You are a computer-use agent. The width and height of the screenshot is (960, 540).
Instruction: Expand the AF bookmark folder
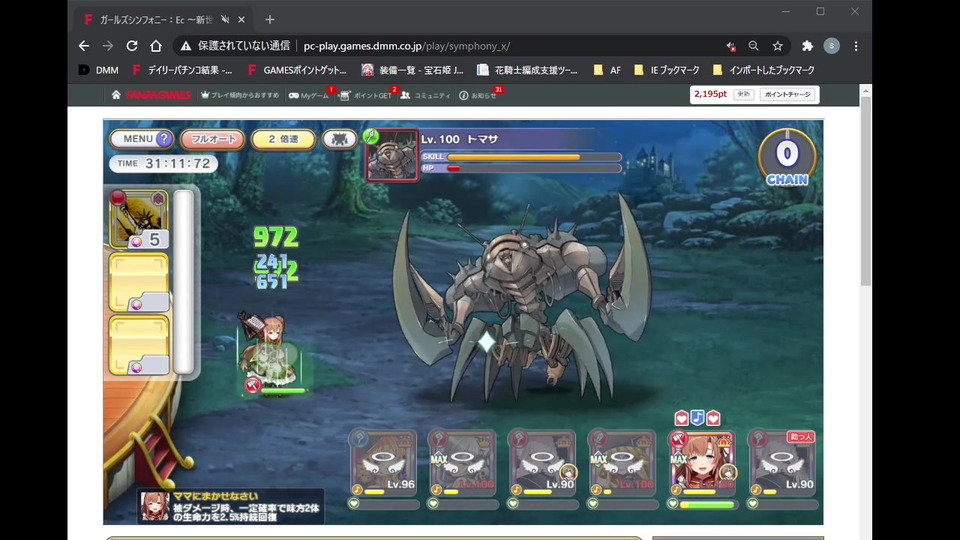tap(607, 70)
